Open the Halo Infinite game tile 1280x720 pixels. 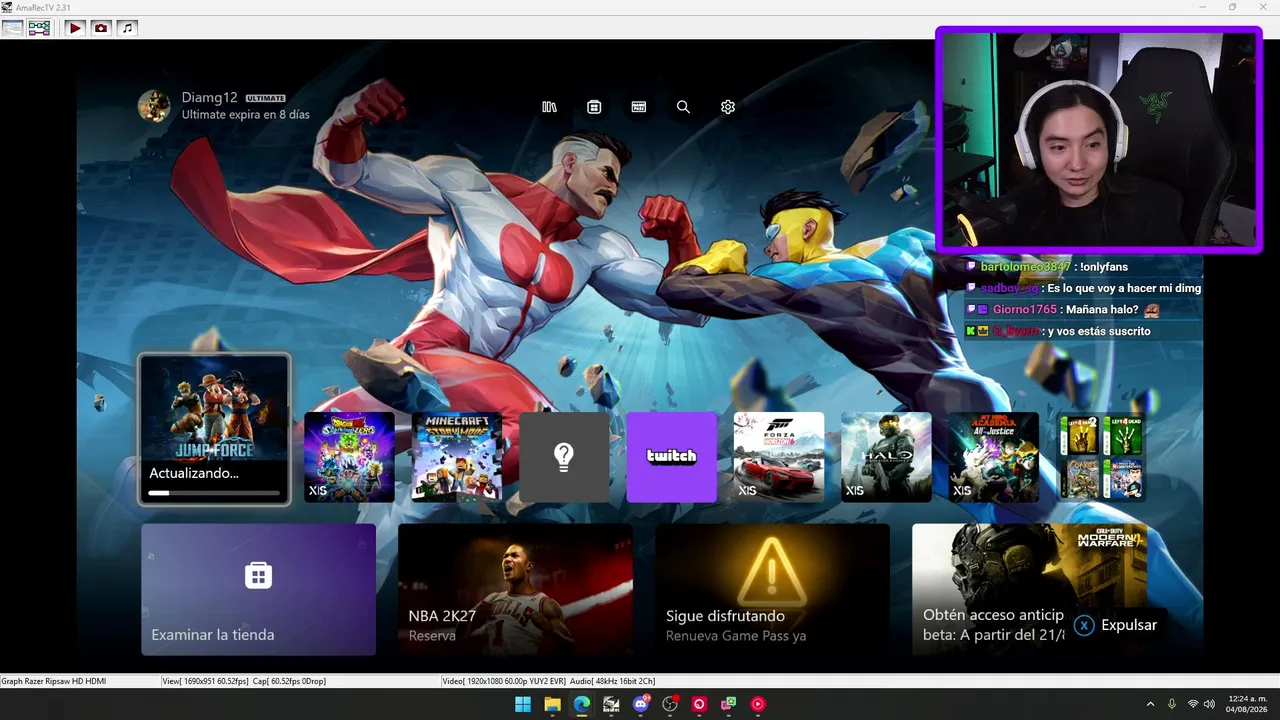[887, 457]
